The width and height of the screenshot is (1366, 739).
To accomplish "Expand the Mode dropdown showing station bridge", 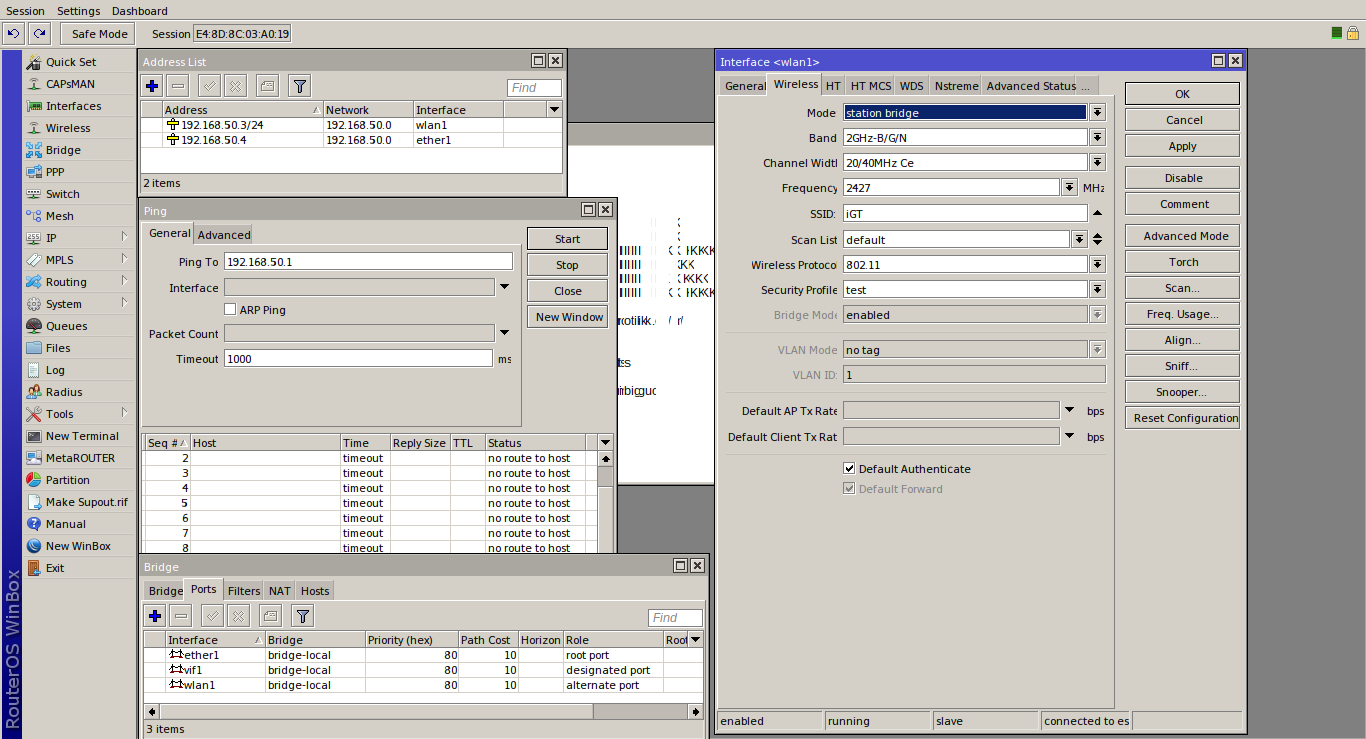I will (1097, 113).
